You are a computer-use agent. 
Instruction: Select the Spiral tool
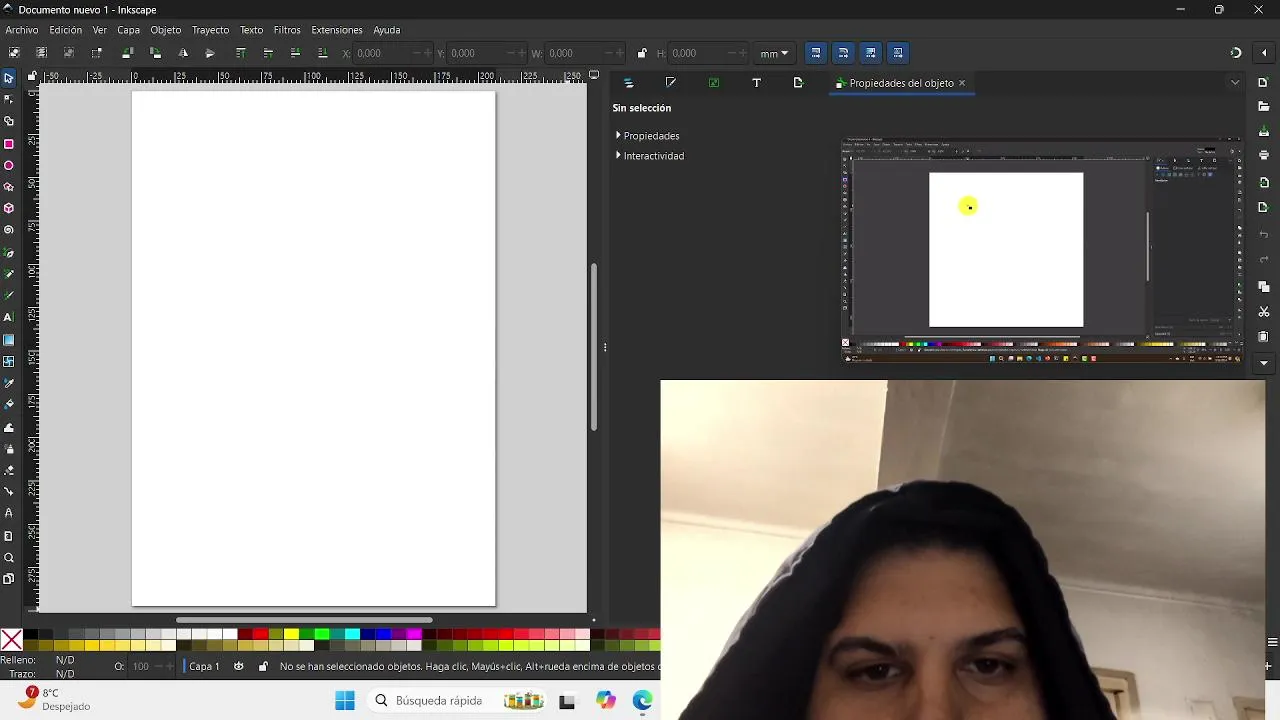point(9,230)
